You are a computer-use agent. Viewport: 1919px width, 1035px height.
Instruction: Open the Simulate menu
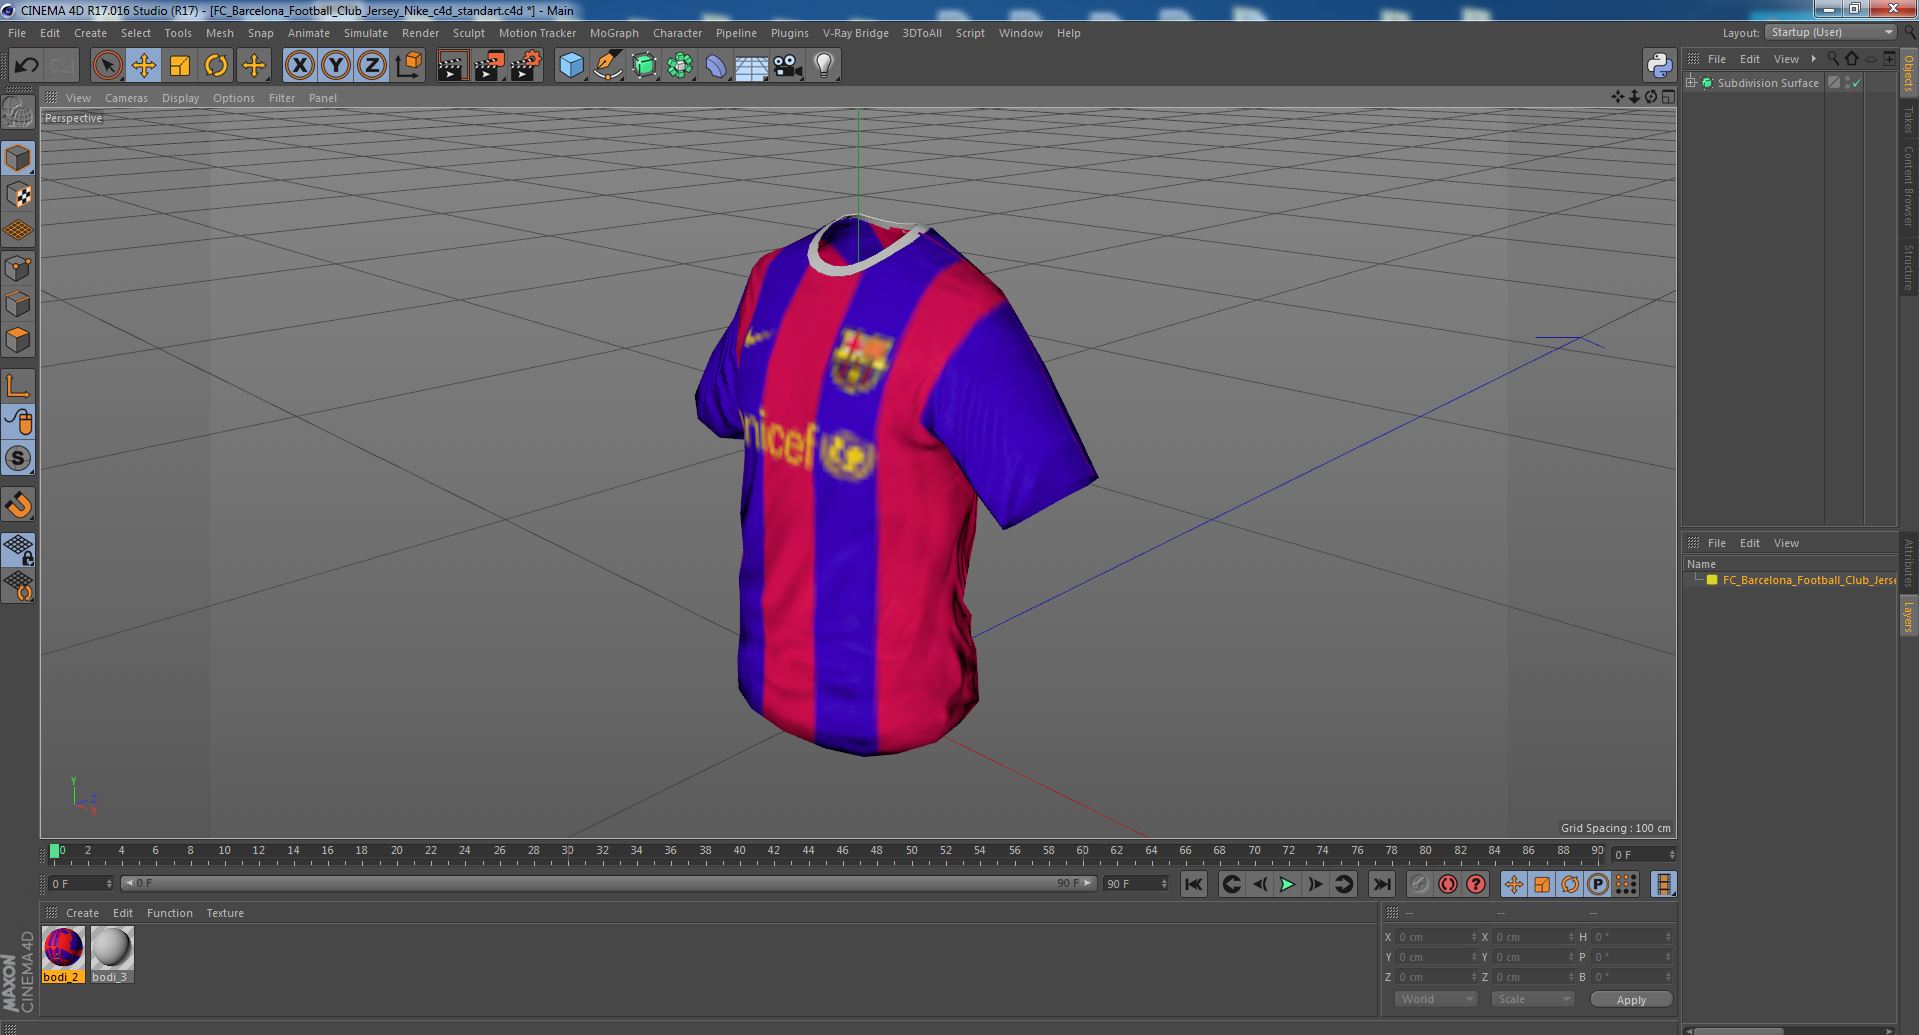[365, 33]
